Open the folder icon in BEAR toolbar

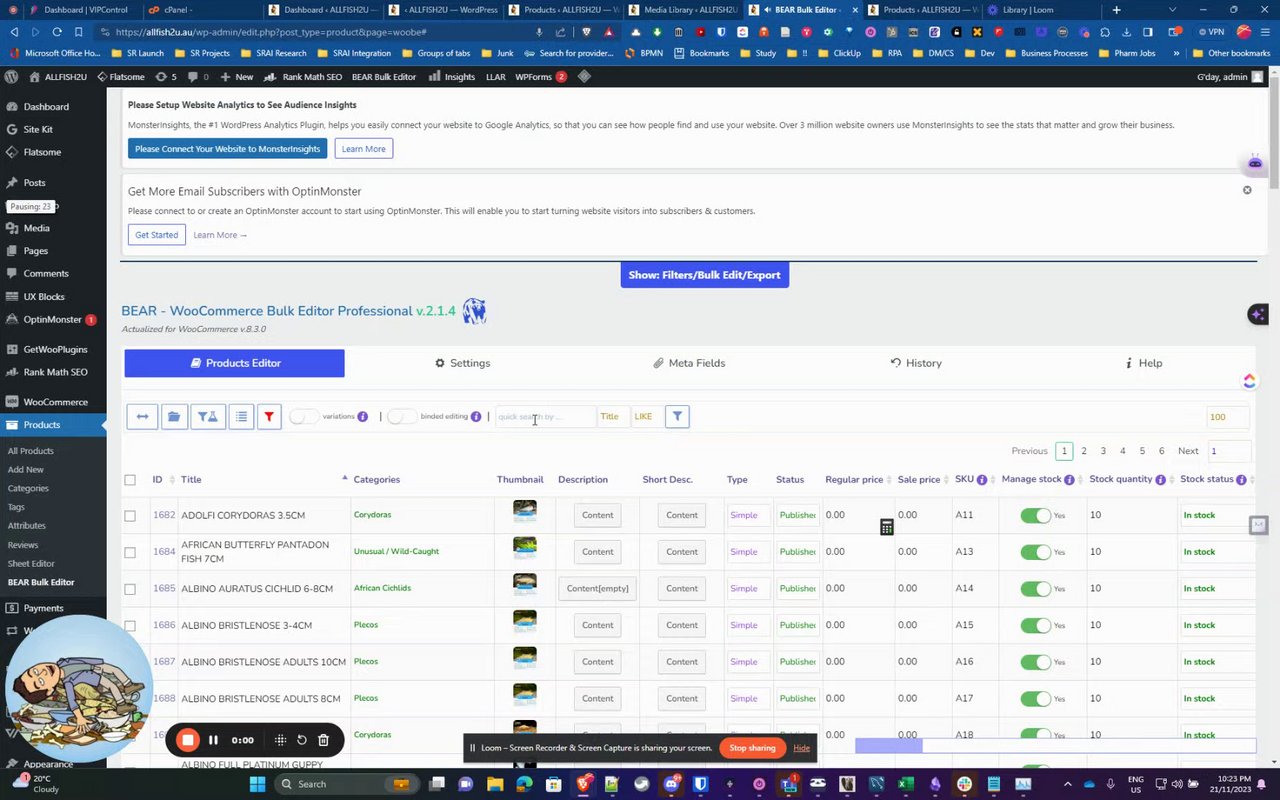(174, 417)
